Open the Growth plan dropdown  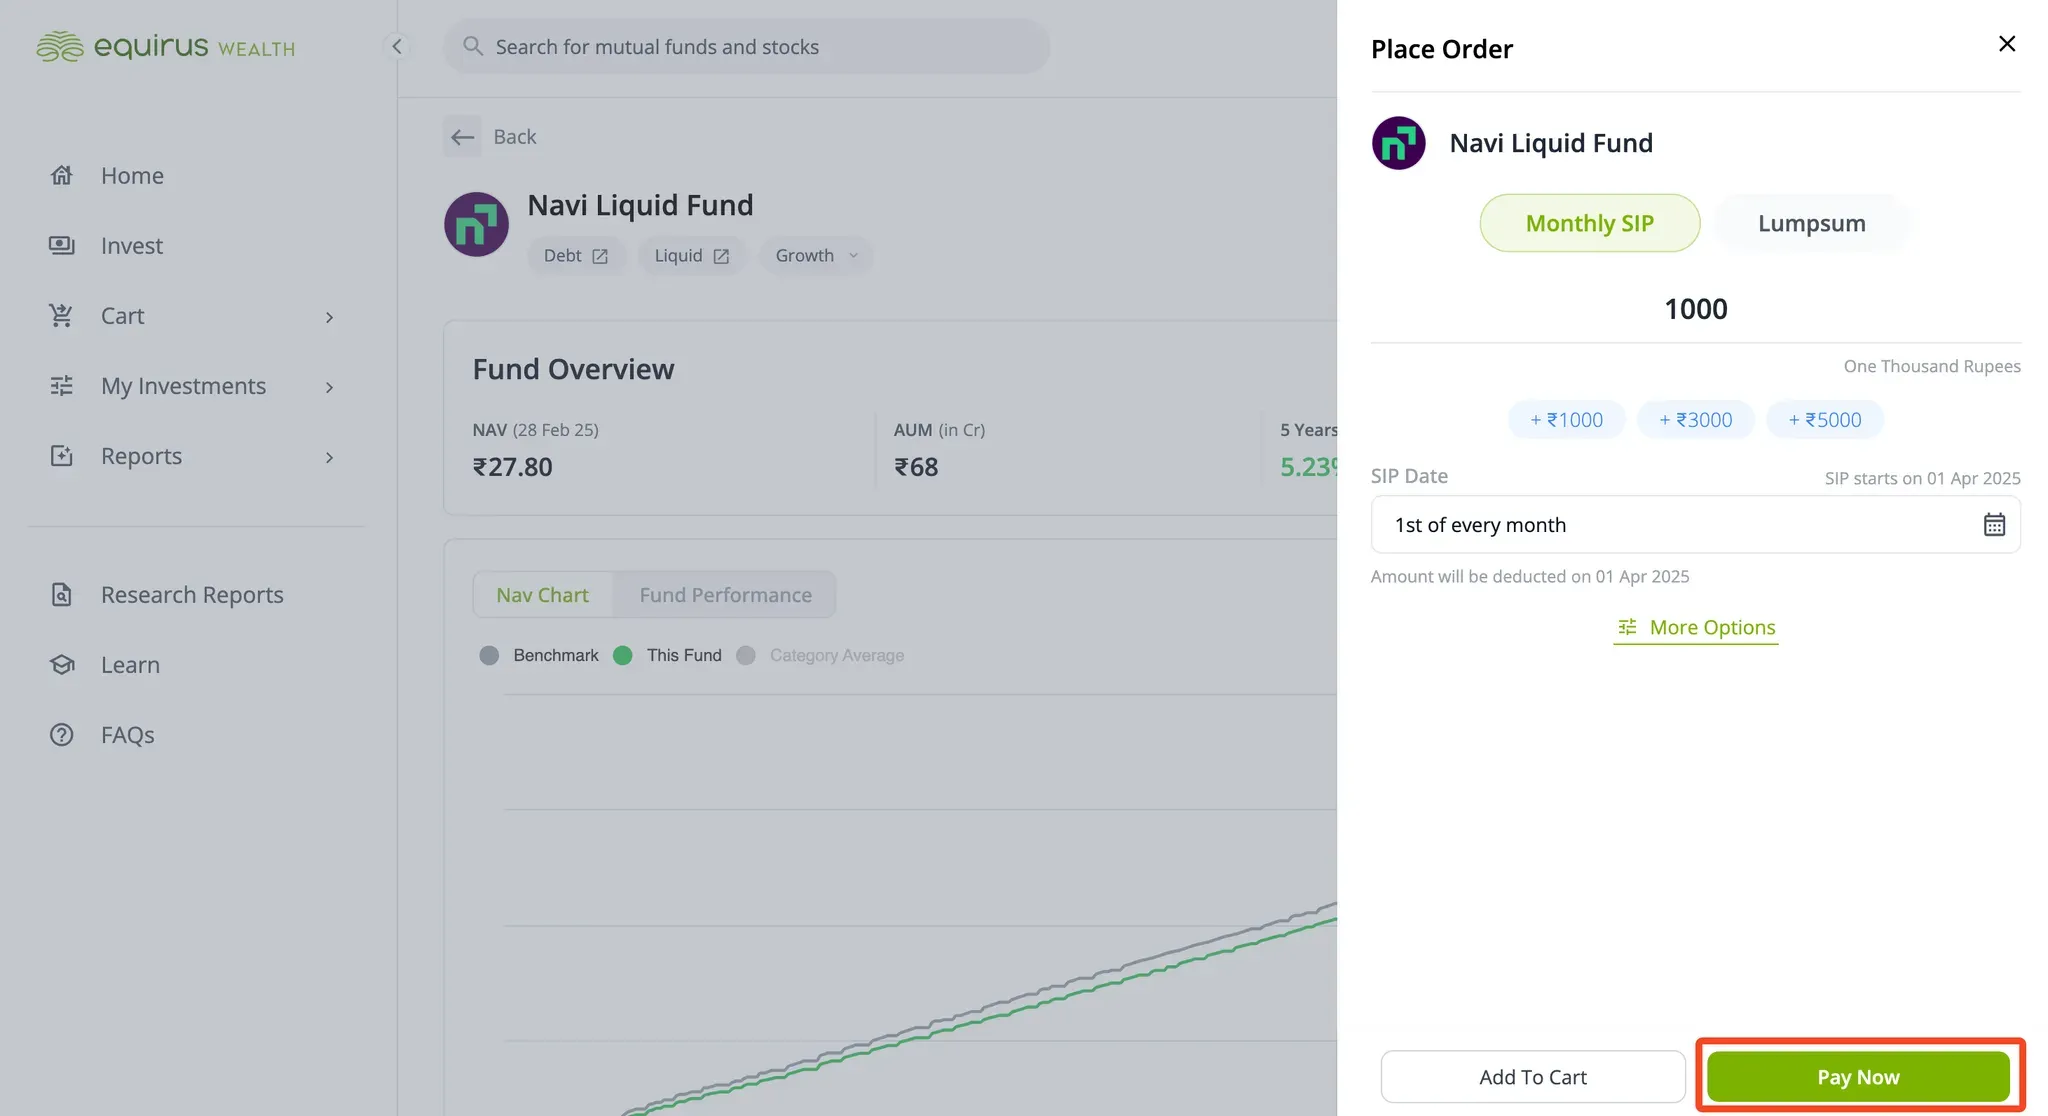coord(816,255)
